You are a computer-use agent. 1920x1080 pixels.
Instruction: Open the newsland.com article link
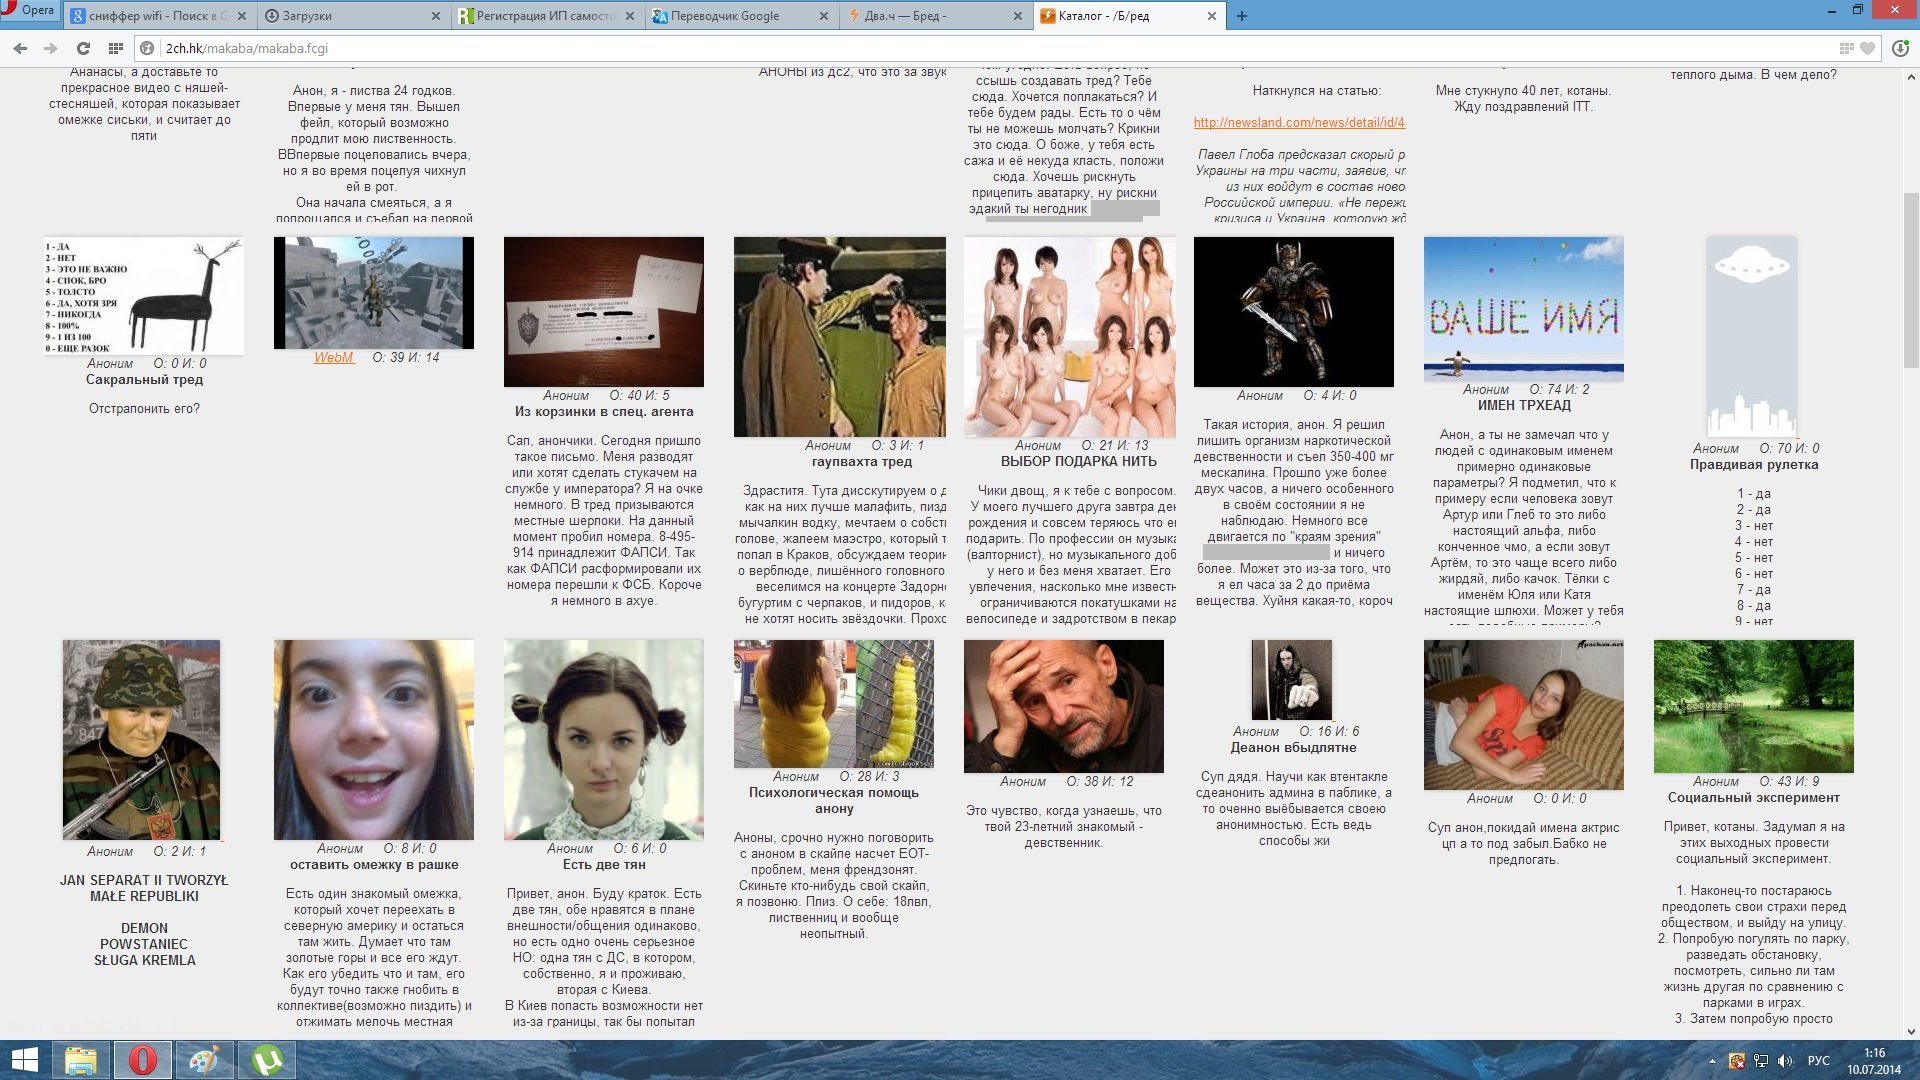point(1298,122)
